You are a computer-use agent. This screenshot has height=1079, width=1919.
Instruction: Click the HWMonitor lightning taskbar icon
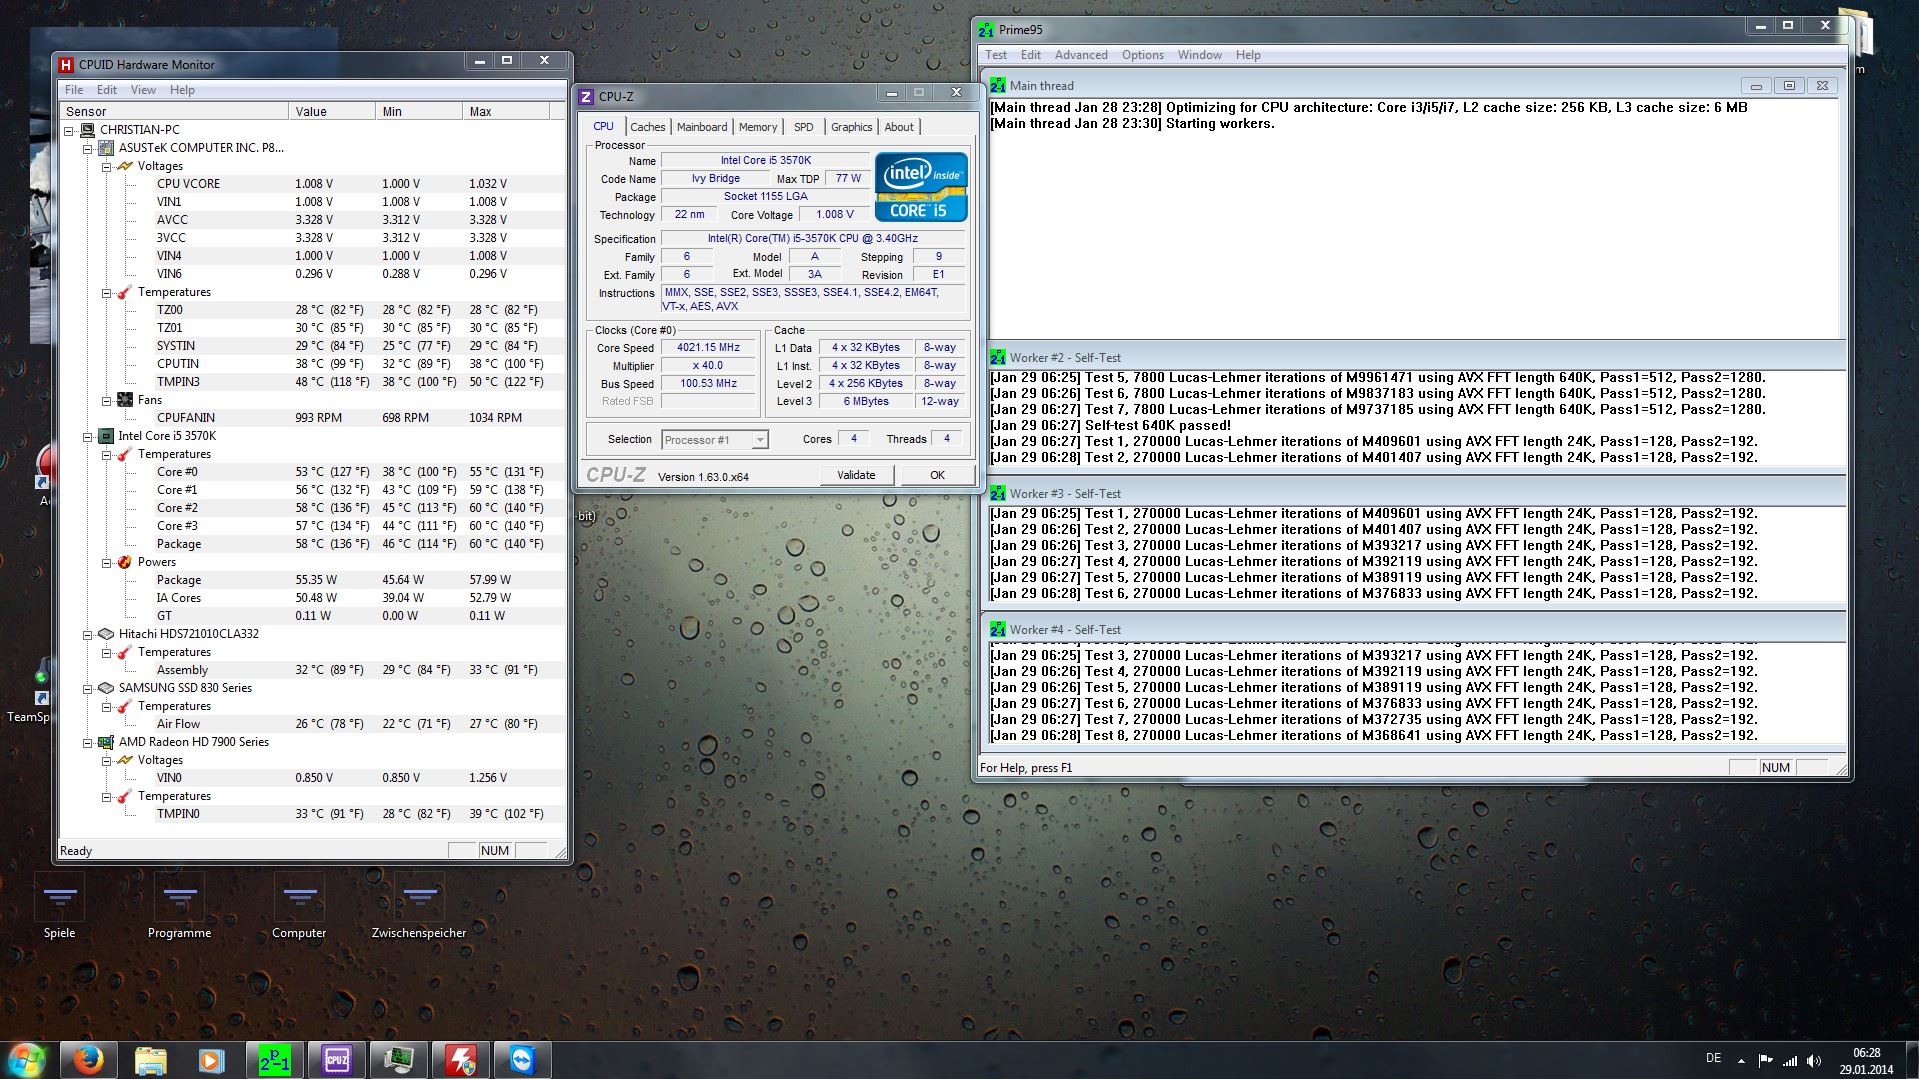point(460,1060)
